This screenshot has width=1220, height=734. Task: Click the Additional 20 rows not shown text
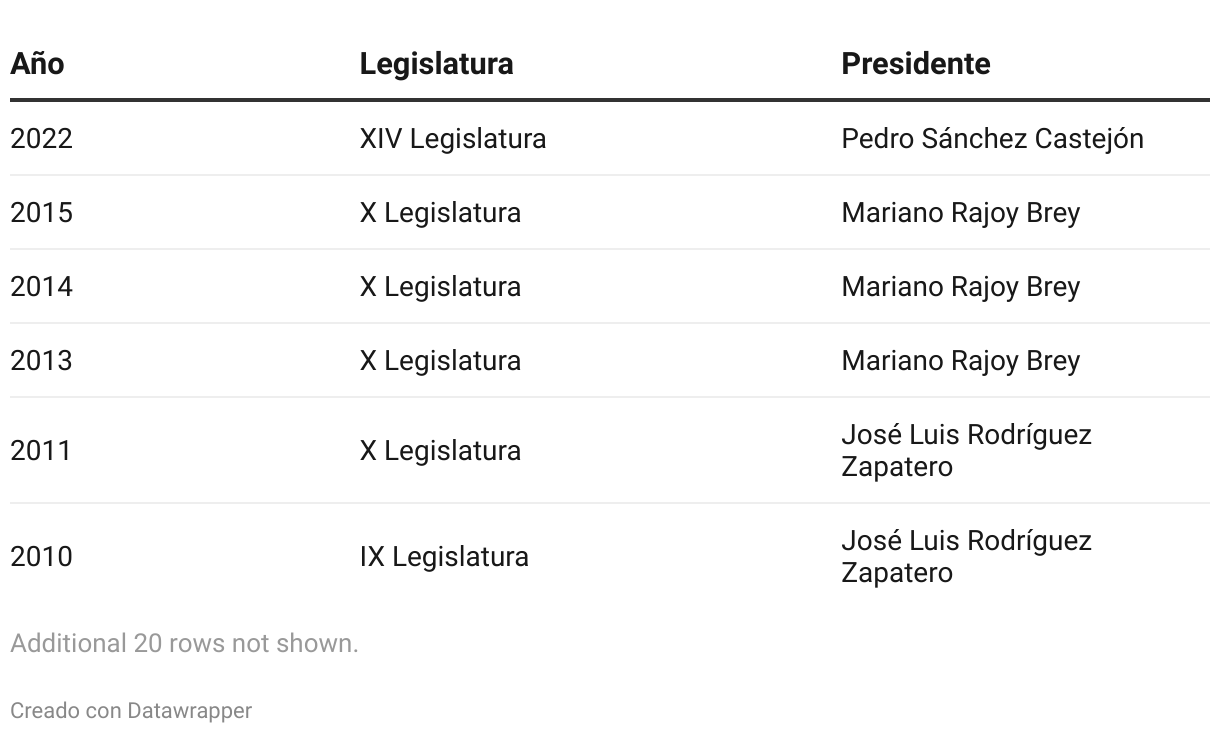(x=184, y=643)
